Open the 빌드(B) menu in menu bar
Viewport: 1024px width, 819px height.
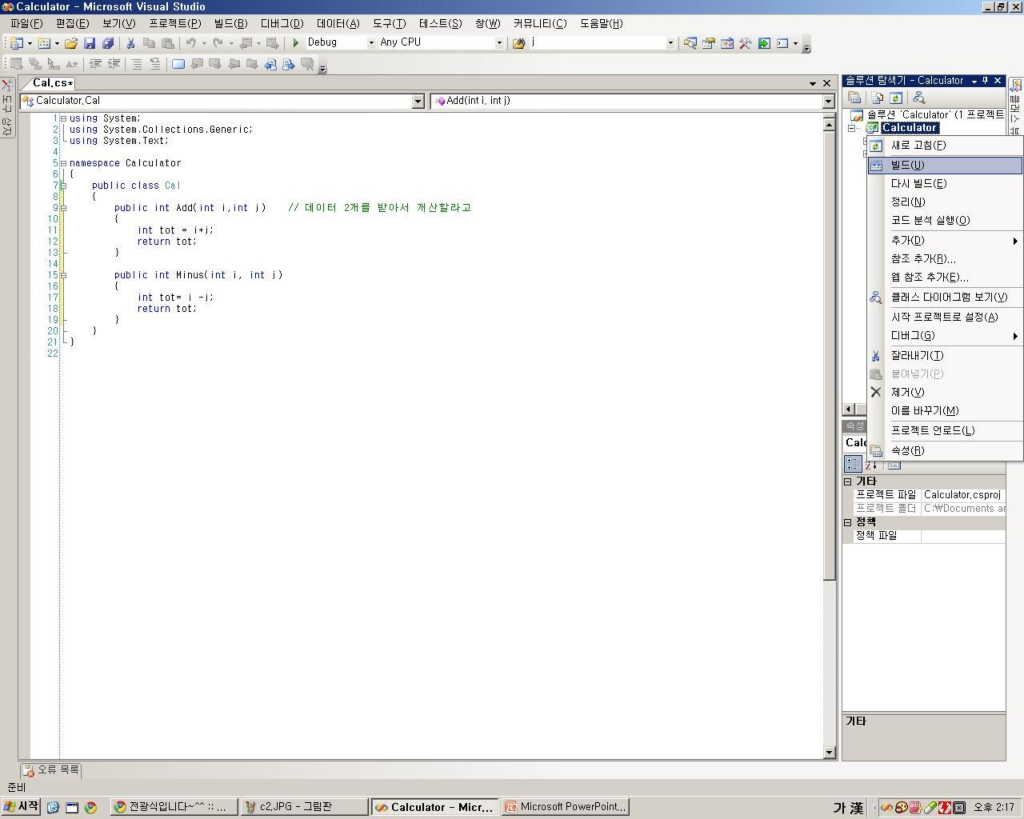coord(231,24)
